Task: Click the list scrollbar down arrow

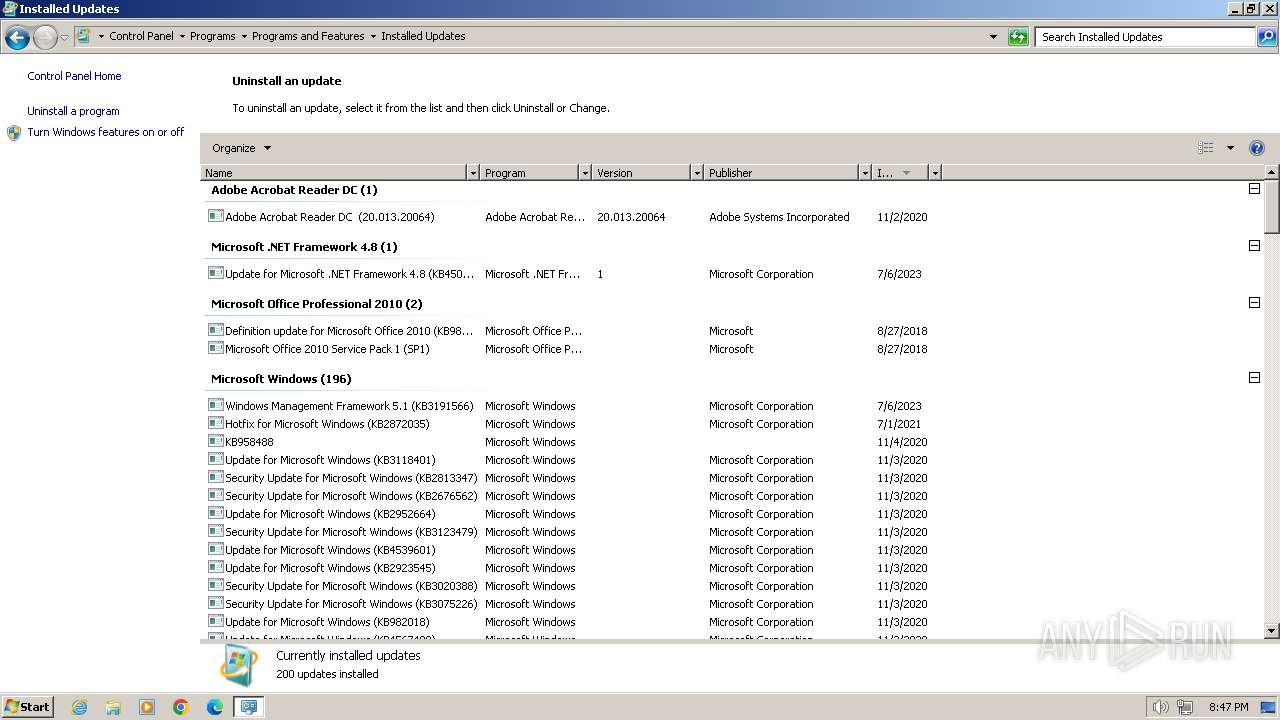Action: coord(1272,631)
